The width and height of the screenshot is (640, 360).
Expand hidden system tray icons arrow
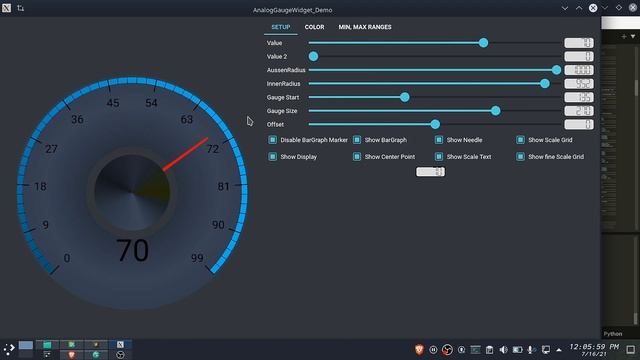pos(559,350)
